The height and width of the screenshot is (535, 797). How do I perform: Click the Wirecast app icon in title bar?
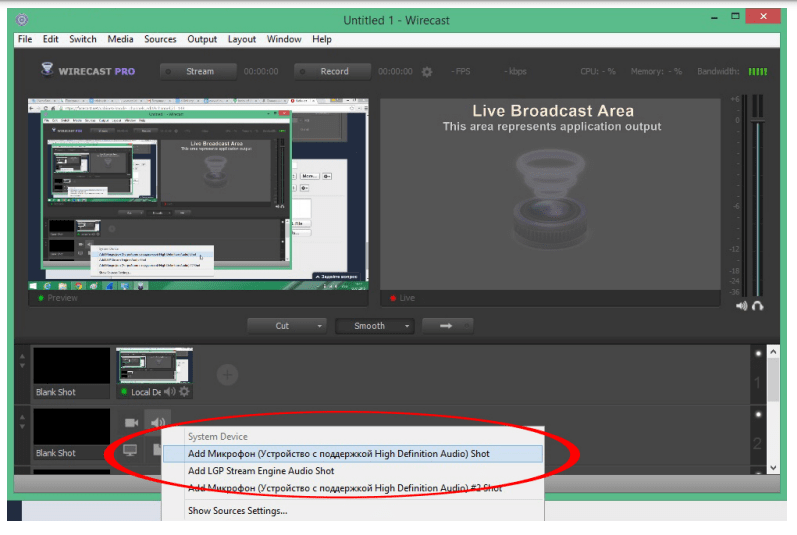click(22, 20)
